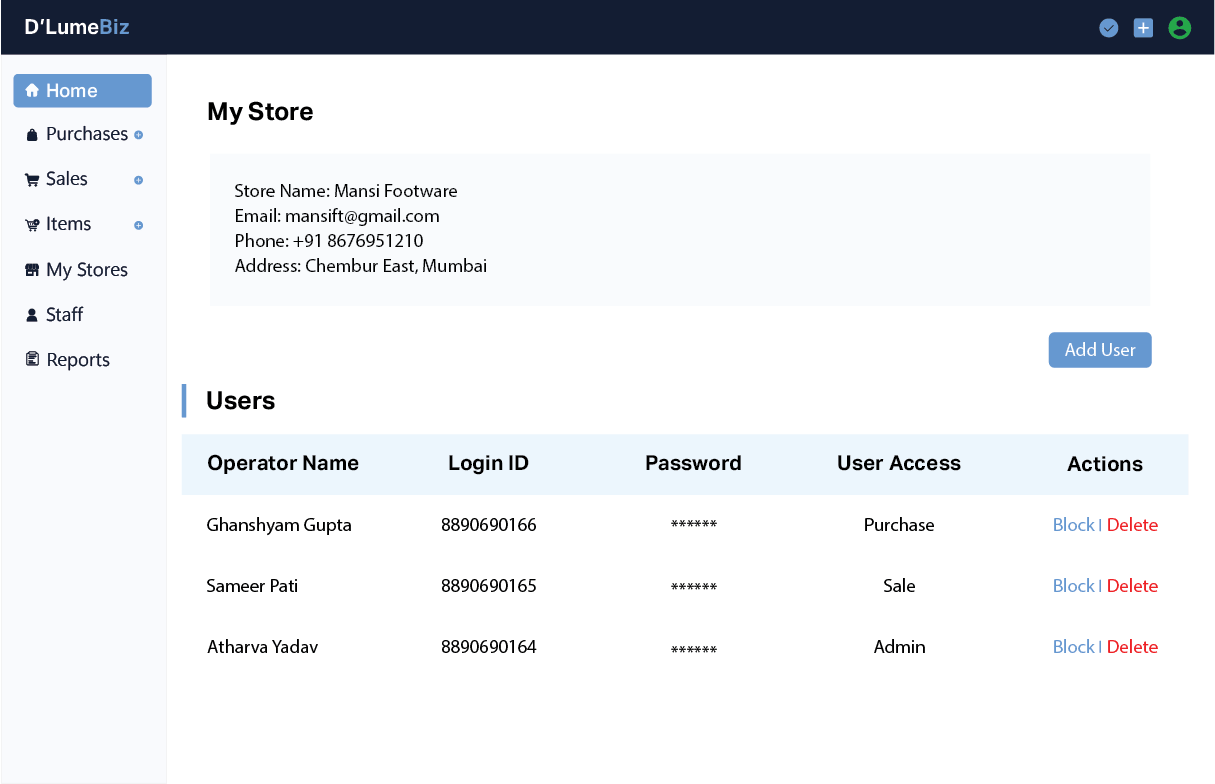Select the Purchases bag icon in the sidebar
The height and width of the screenshot is (784, 1215).
(30, 133)
